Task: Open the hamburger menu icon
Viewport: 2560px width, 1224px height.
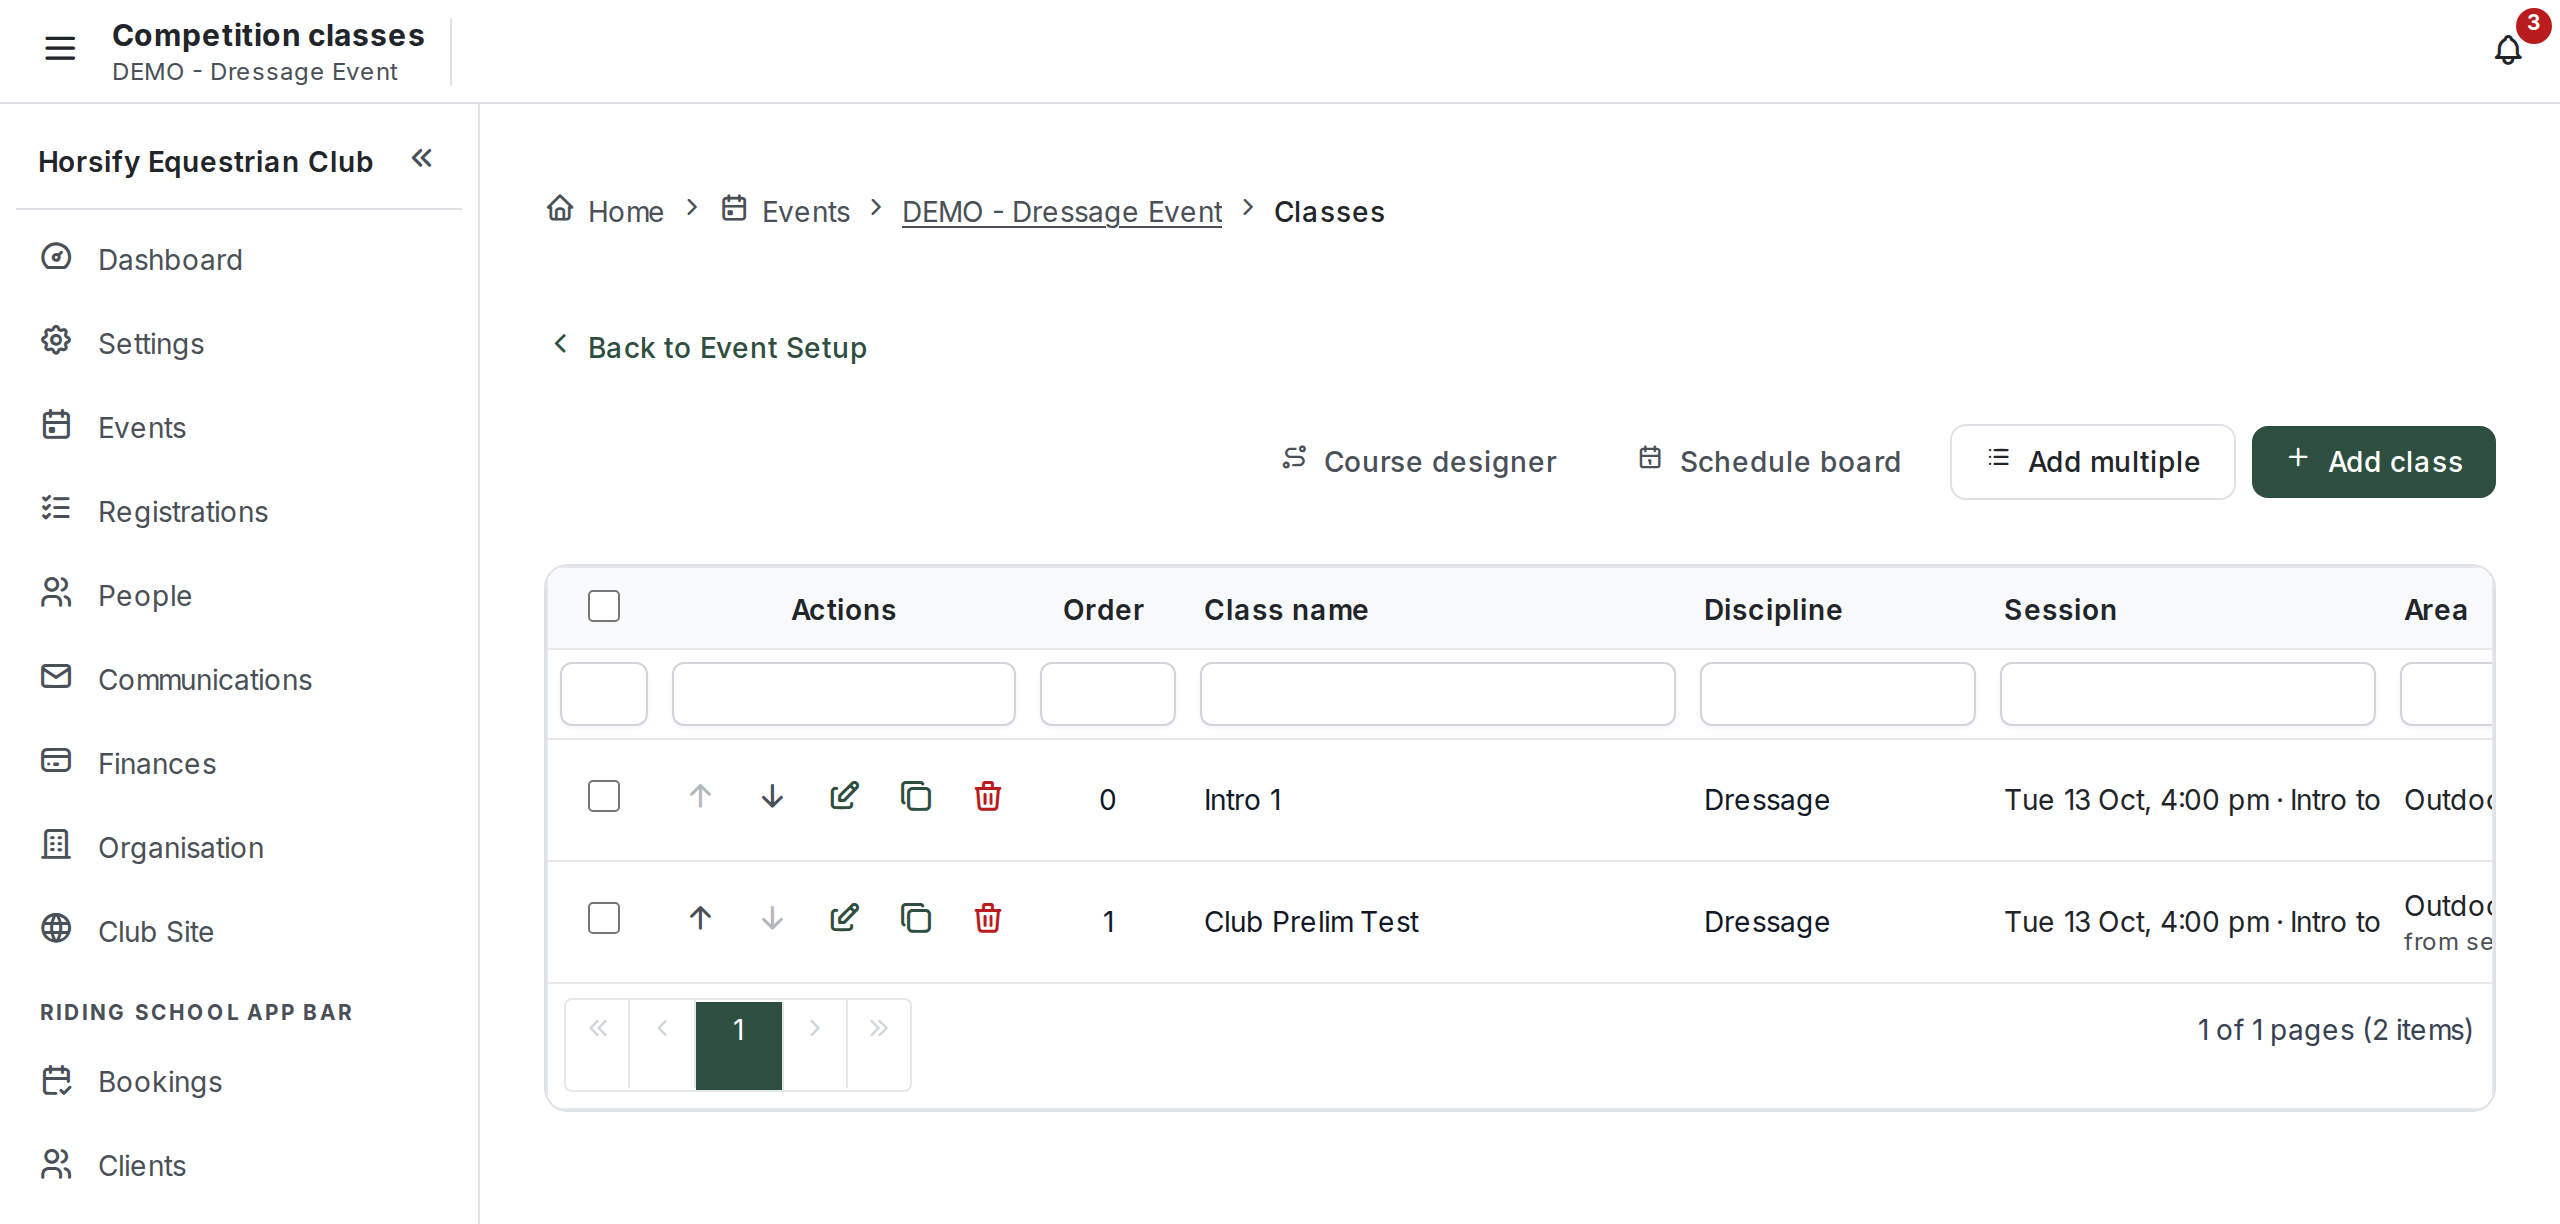Action: pos(60,48)
